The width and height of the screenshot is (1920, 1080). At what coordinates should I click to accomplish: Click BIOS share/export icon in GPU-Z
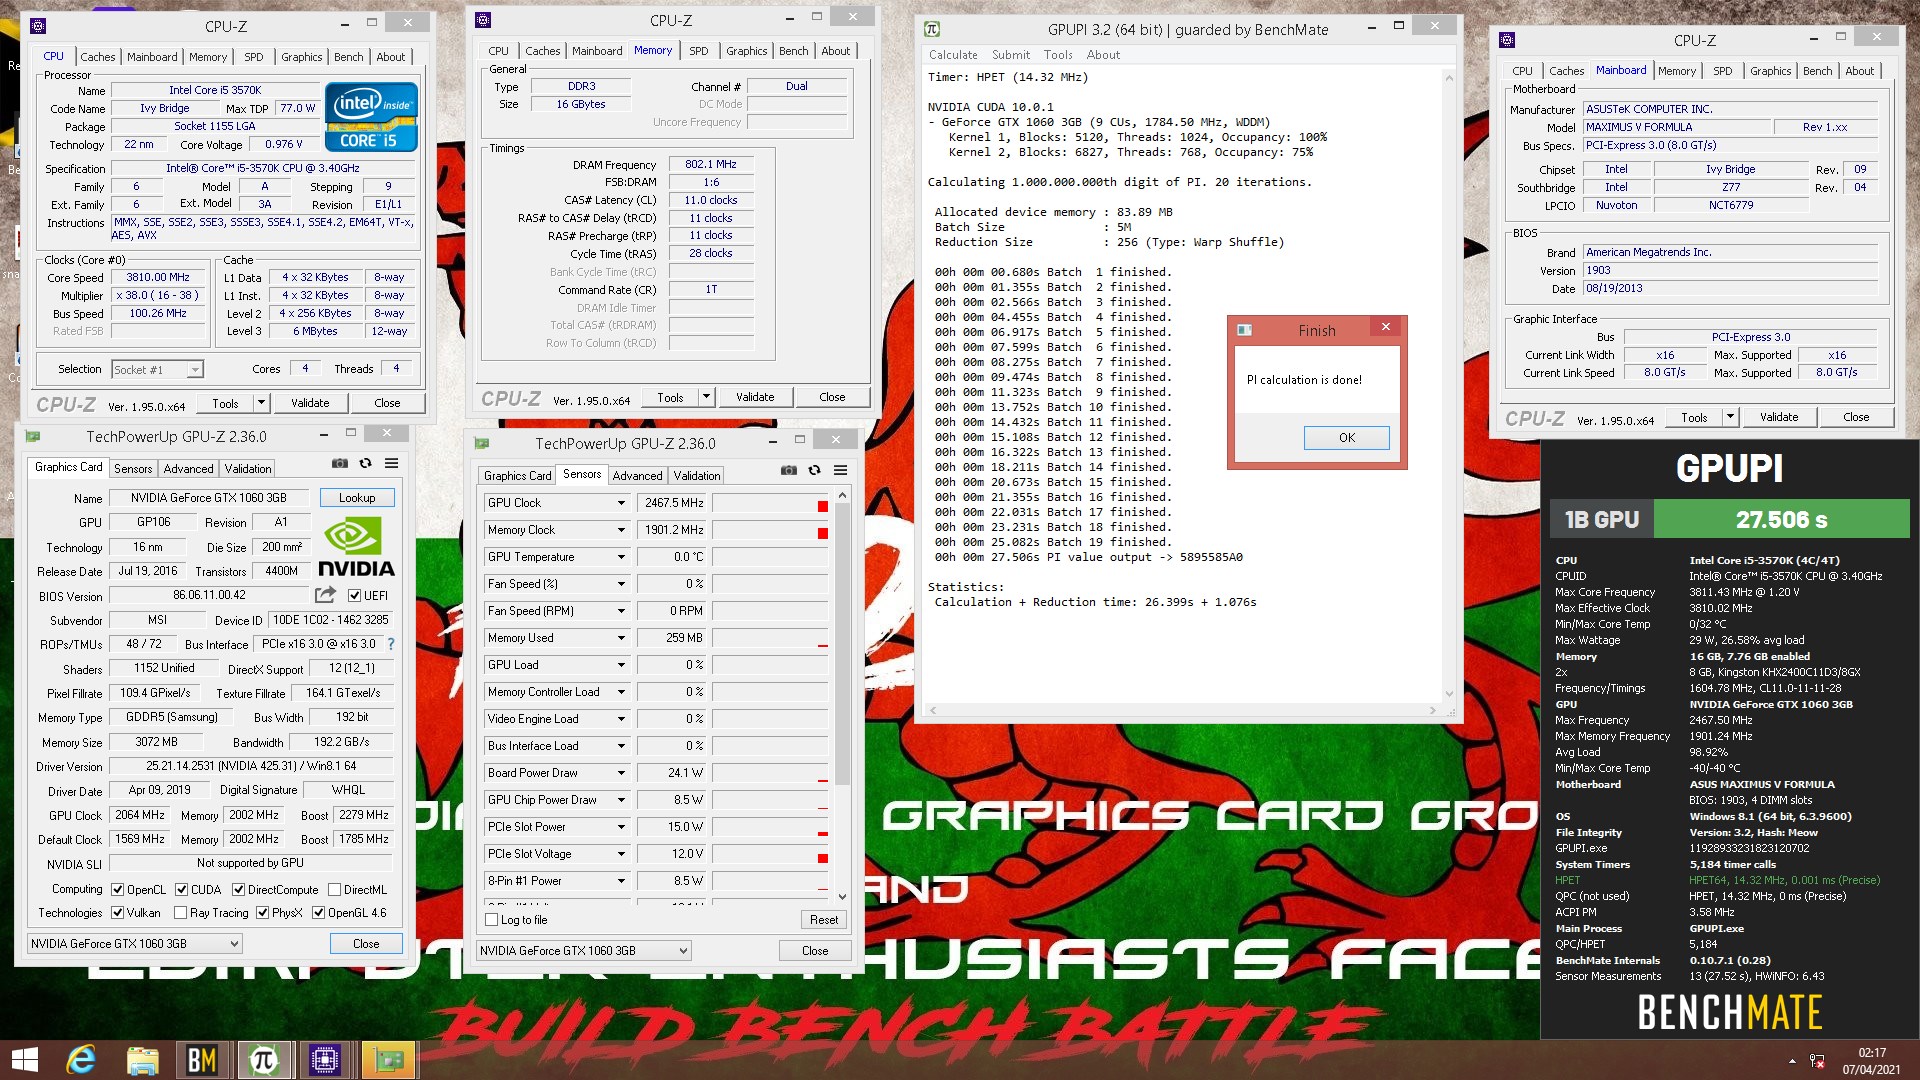pos(325,595)
